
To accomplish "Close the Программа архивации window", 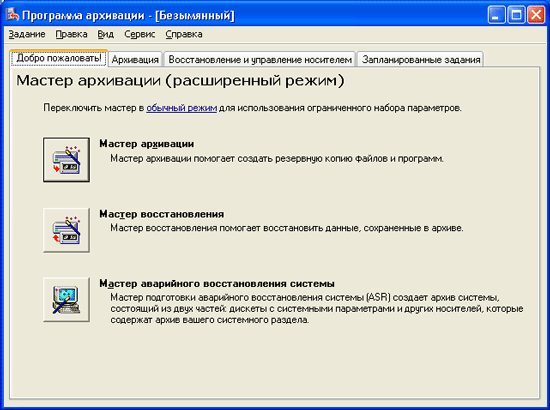I will tap(536, 15).
